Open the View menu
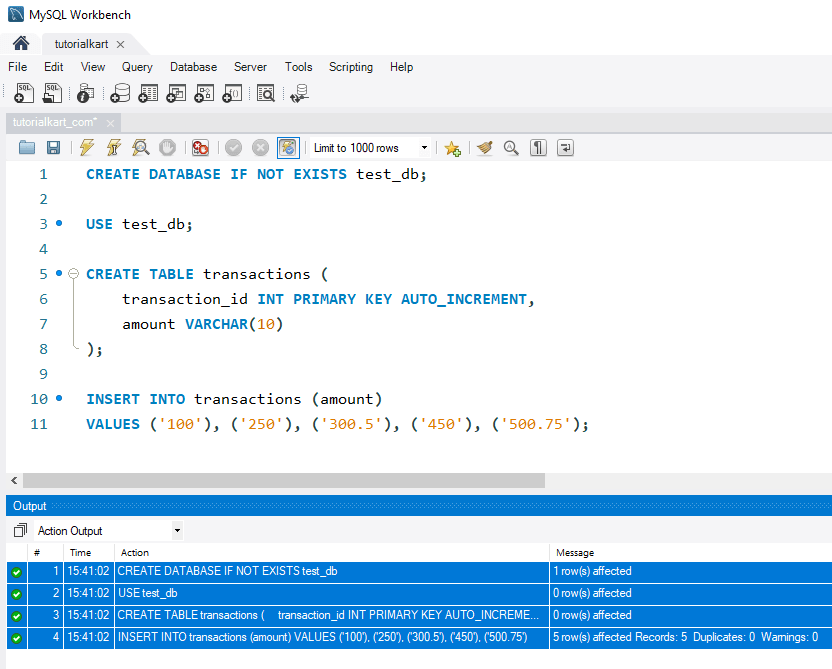832x669 pixels. point(93,67)
